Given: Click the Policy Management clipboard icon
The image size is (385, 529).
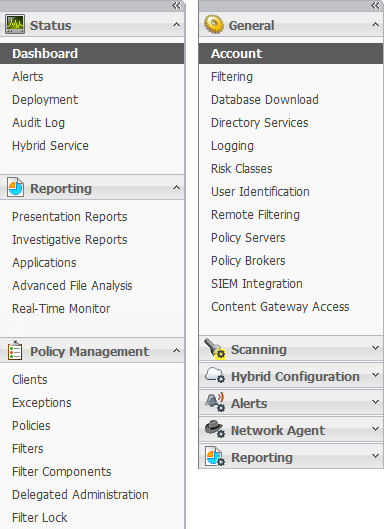Looking at the screenshot, I should [x=15, y=350].
